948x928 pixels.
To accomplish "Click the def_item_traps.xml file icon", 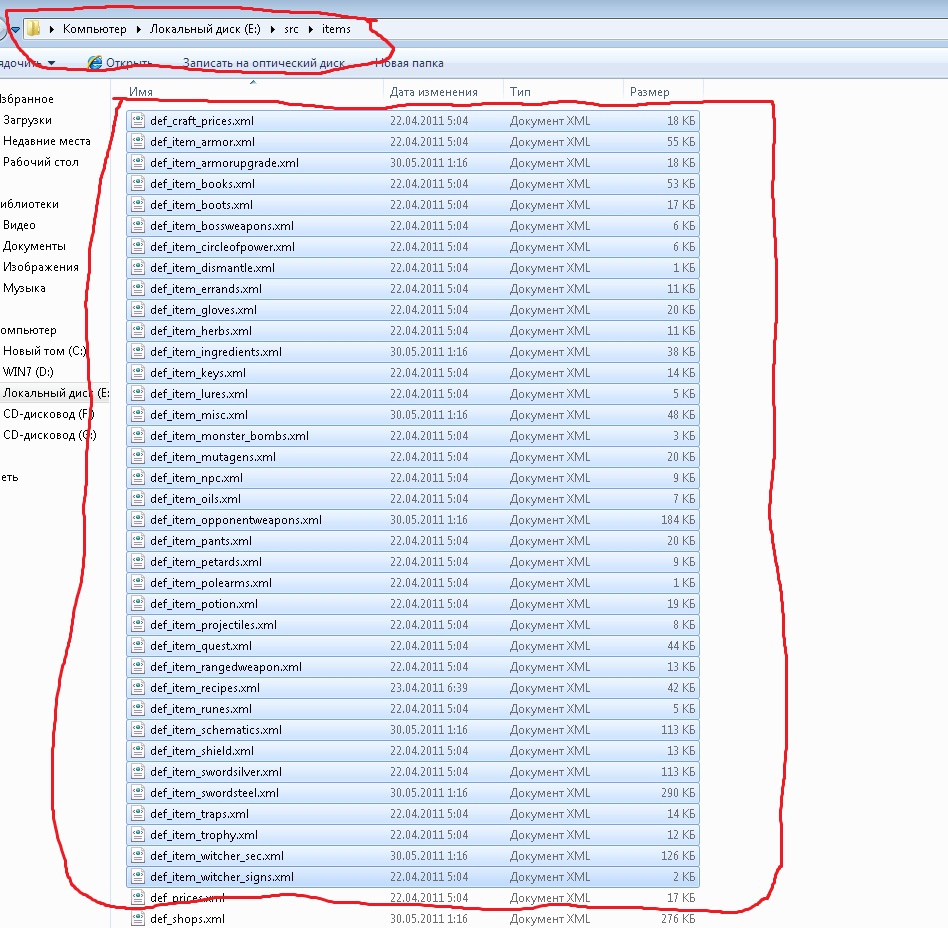I will pyautogui.click(x=138, y=814).
